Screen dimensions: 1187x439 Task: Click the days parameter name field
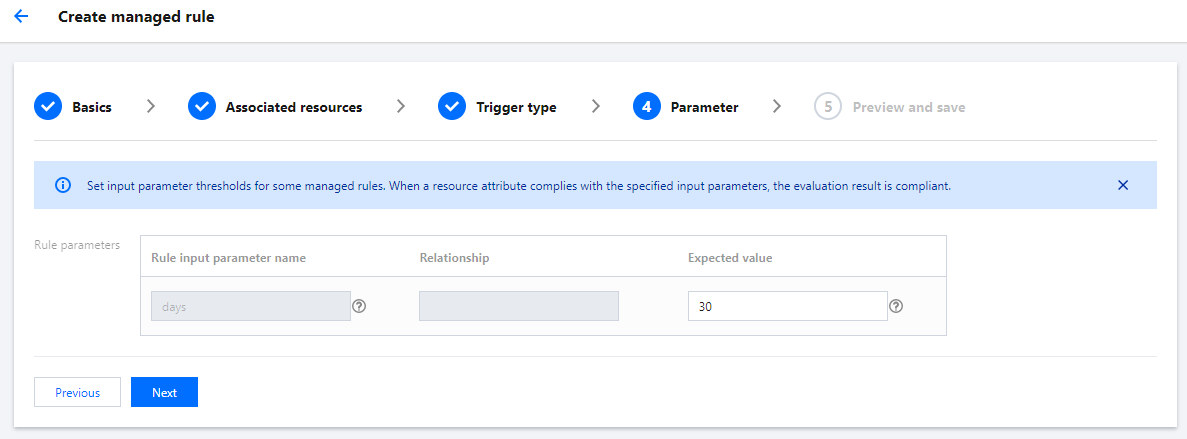[250, 306]
